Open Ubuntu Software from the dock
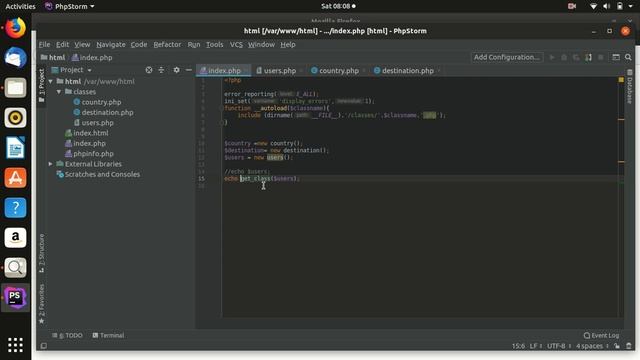The image size is (640, 360). tap(16, 178)
